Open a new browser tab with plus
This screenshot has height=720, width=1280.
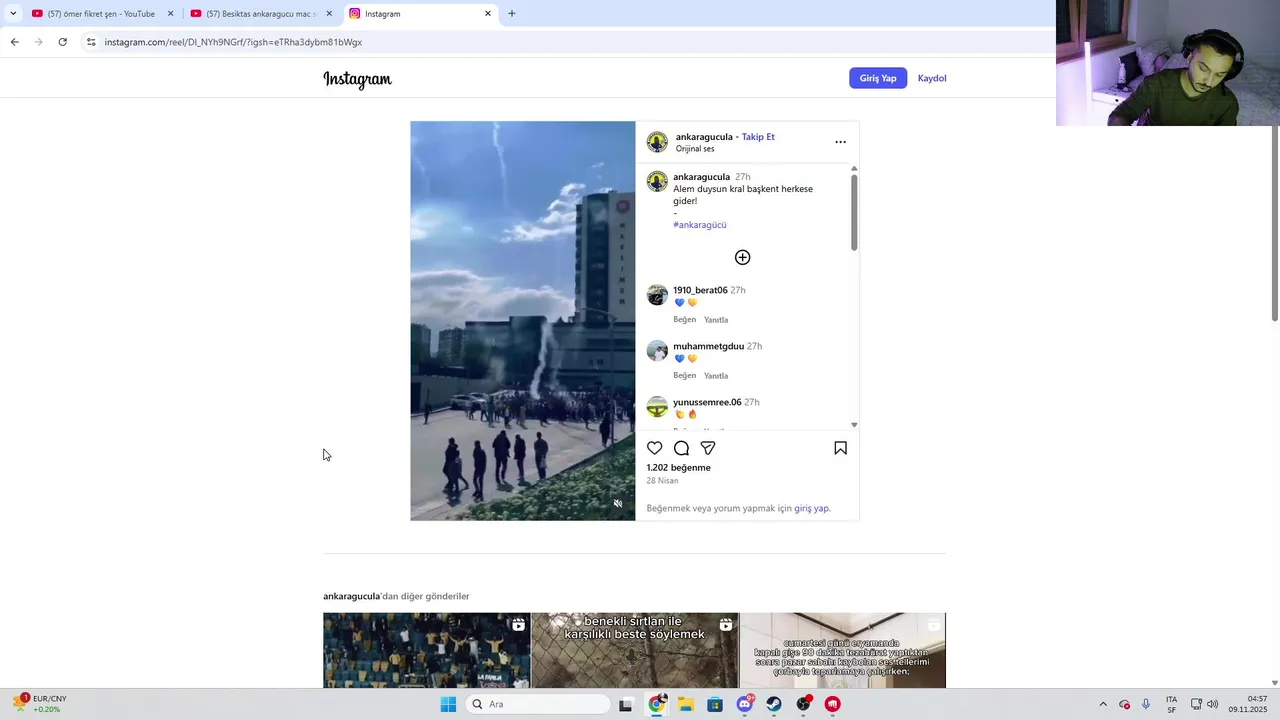512,14
